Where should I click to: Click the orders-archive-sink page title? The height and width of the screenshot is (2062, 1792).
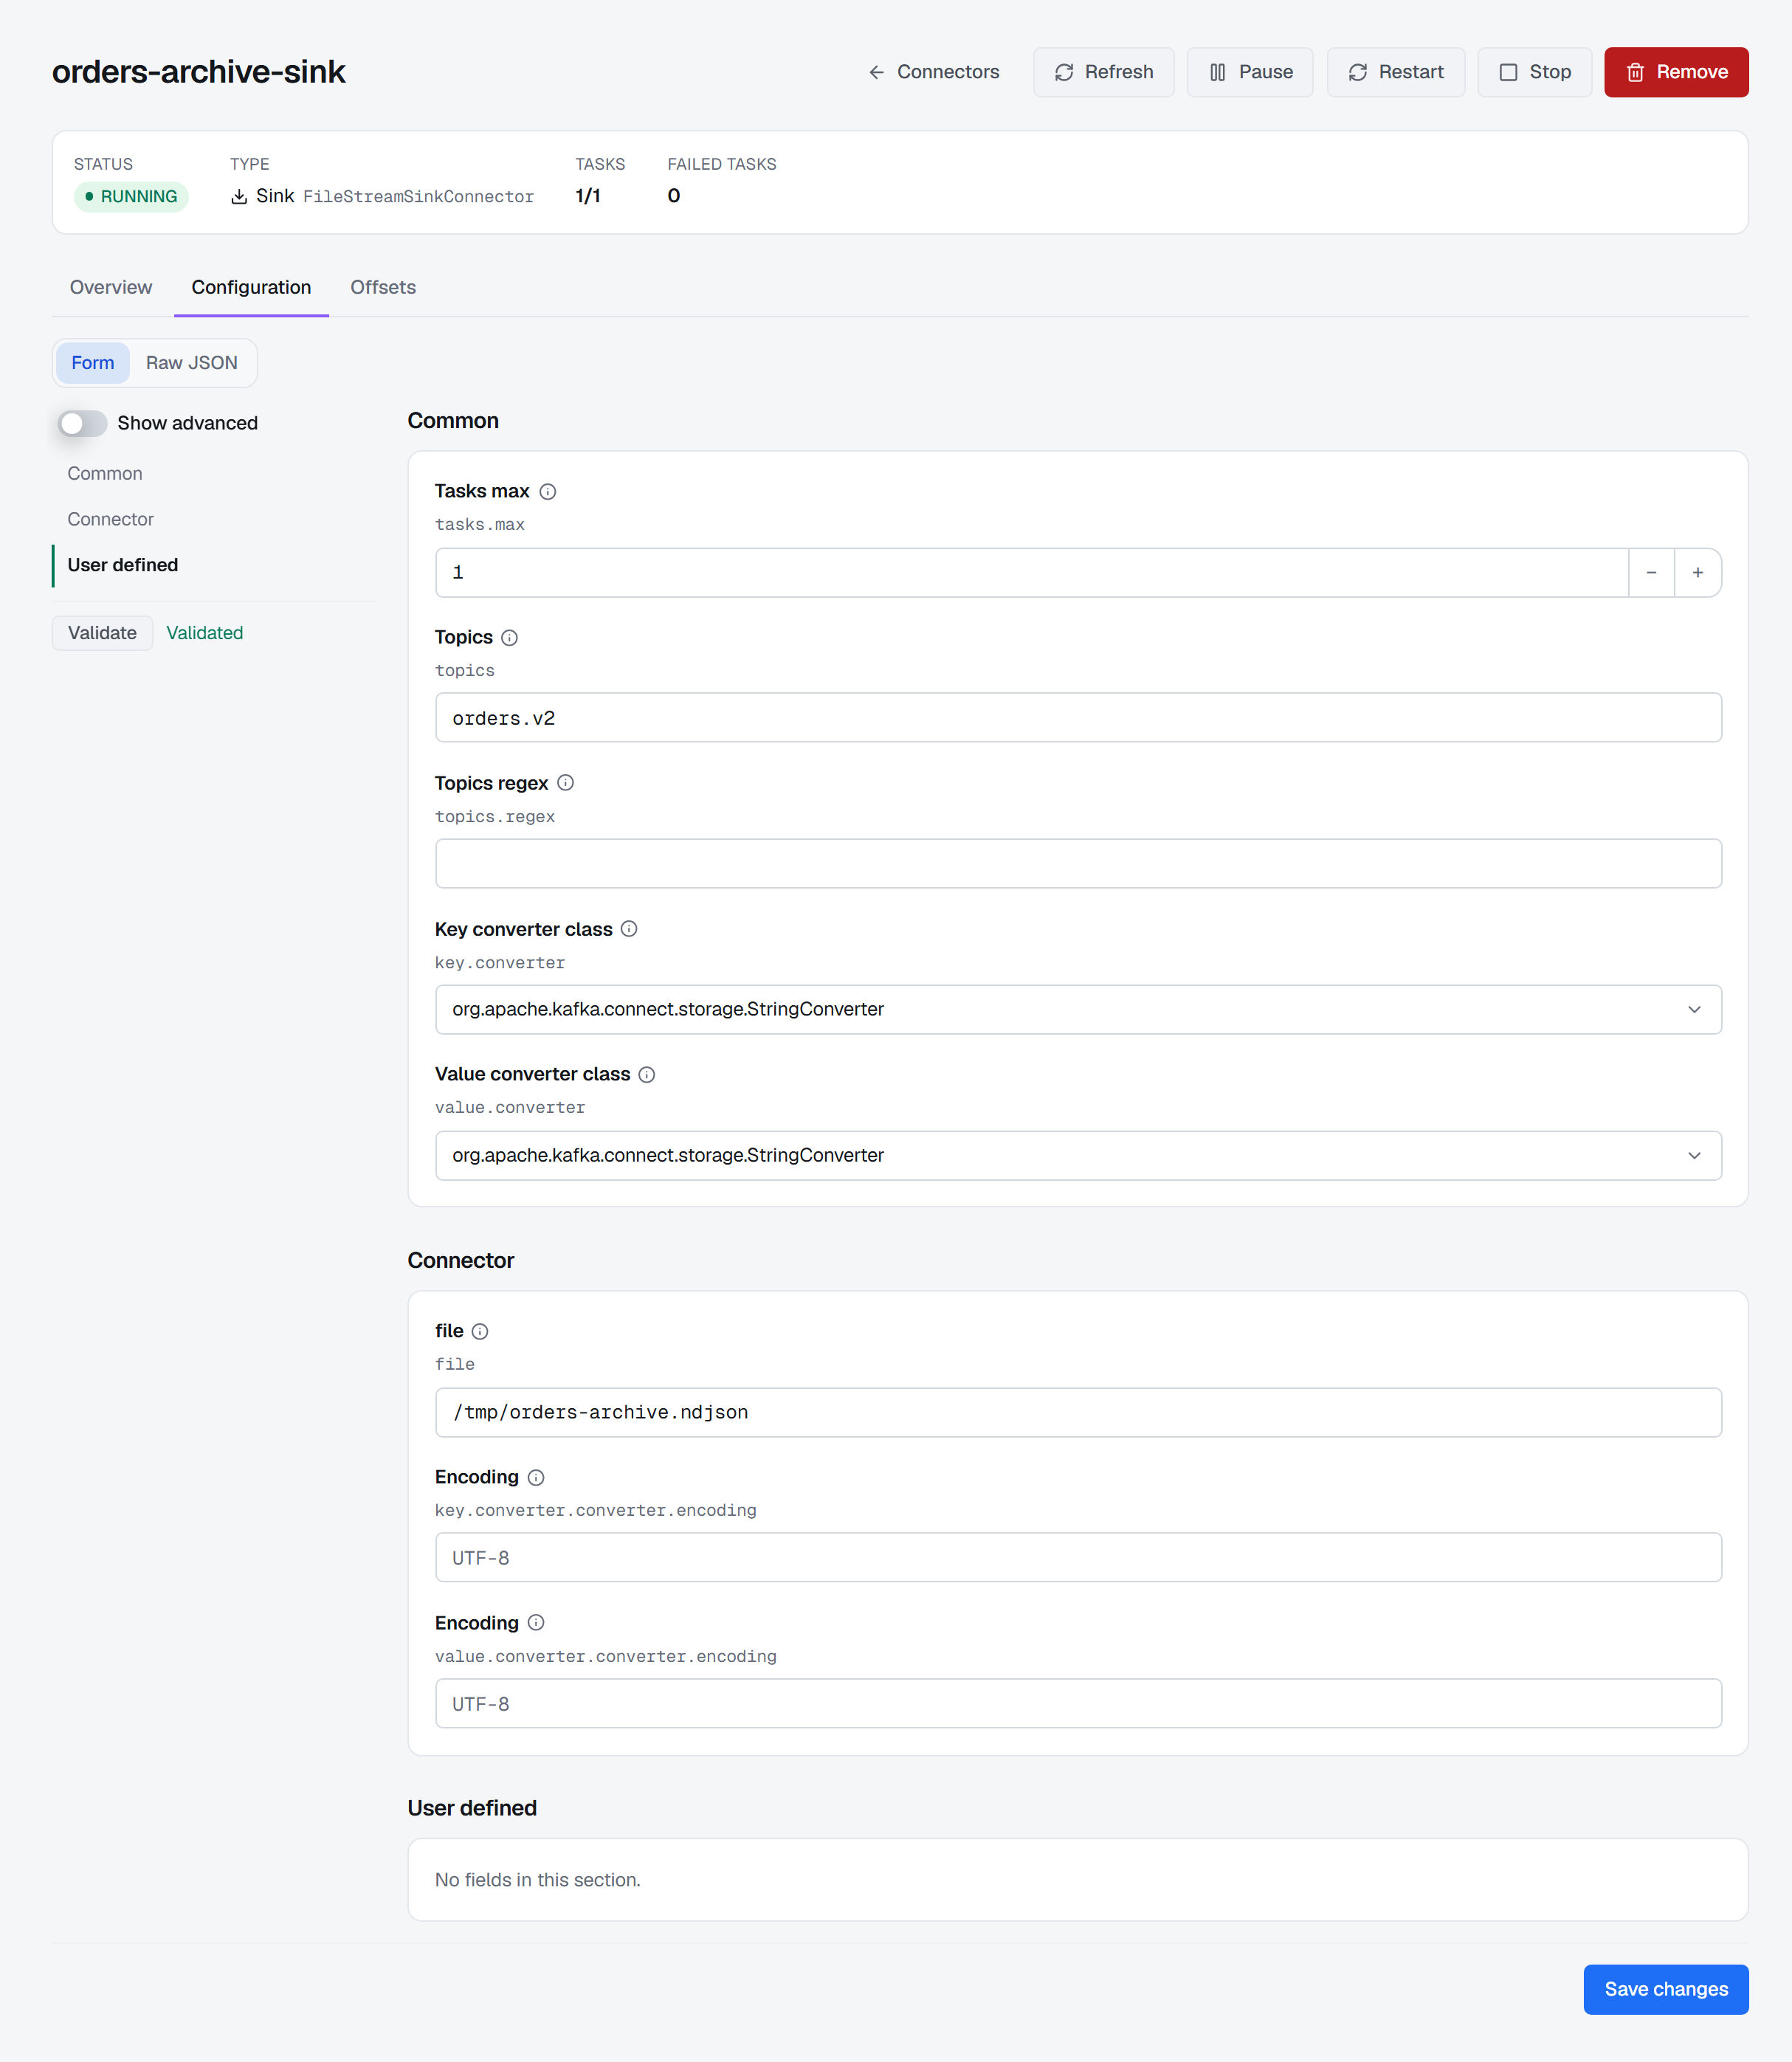[199, 72]
